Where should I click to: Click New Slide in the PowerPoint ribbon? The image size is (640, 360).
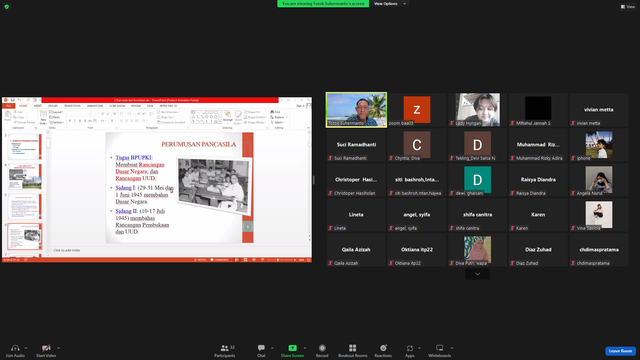(43, 117)
